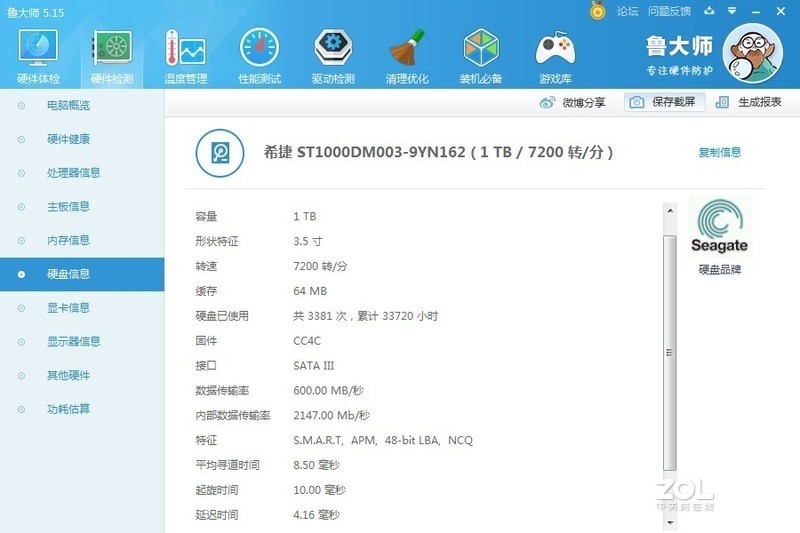Click the disk details scrollbar thumb
800x533 pixels.
pos(670,353)
